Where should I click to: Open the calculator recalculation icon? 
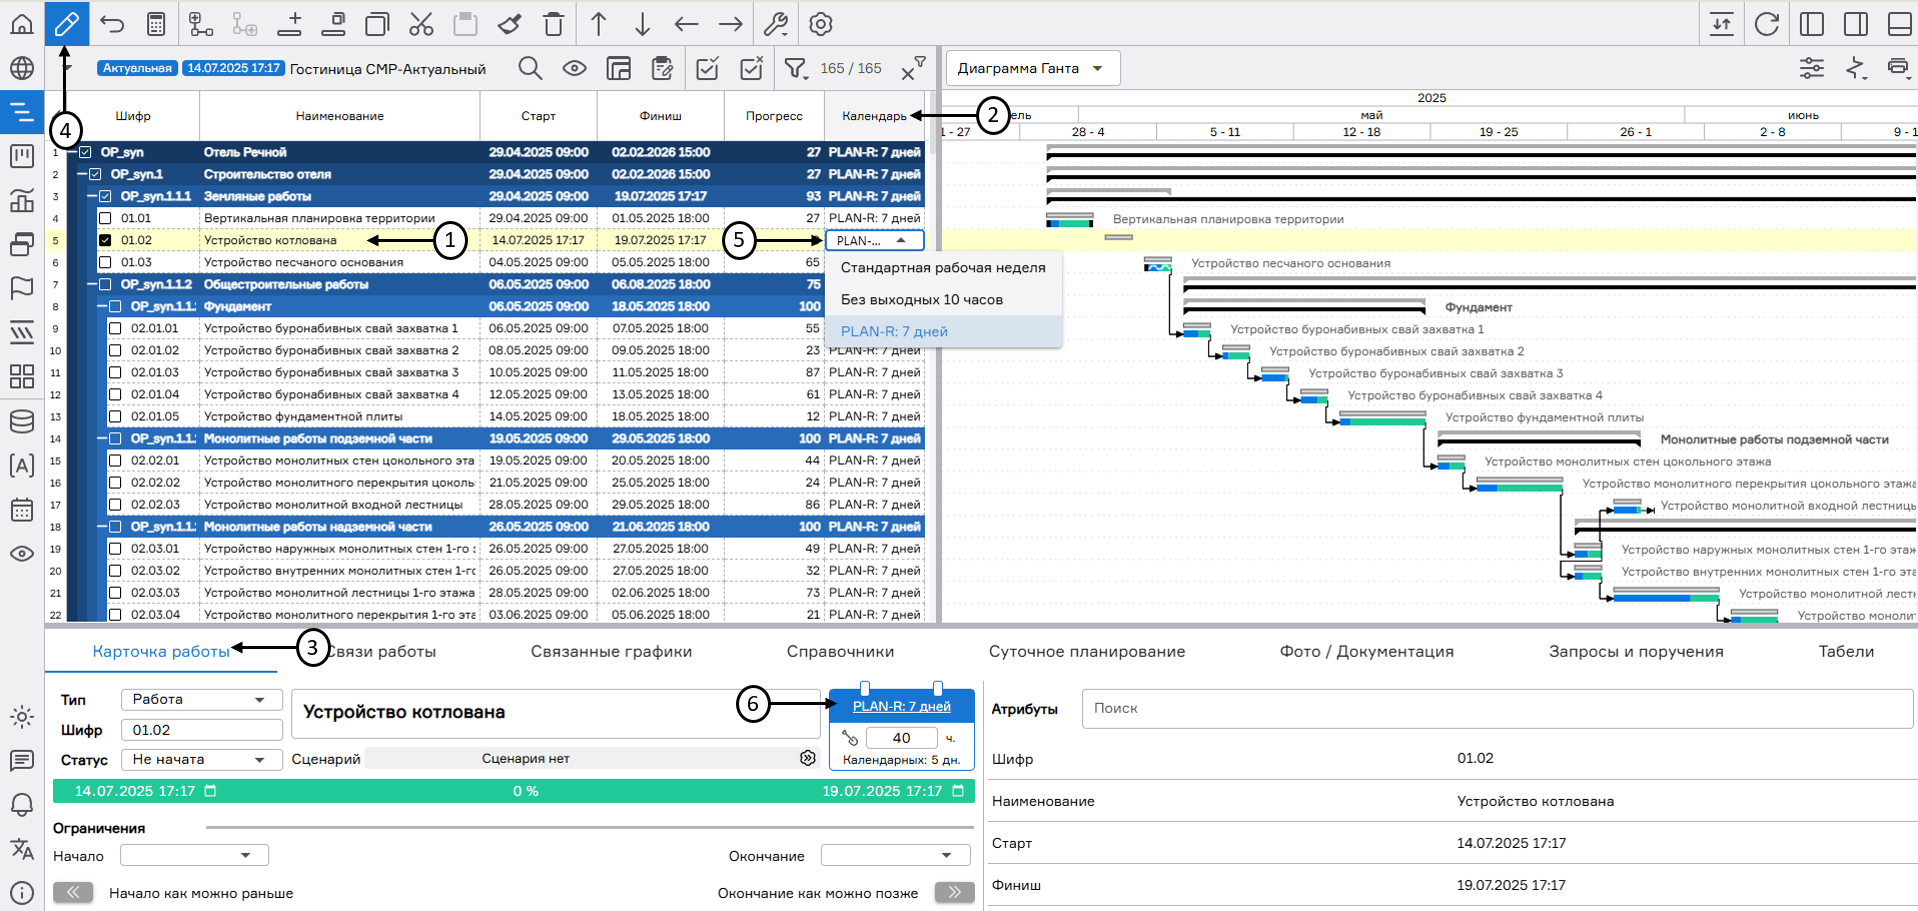pos(156,24)
